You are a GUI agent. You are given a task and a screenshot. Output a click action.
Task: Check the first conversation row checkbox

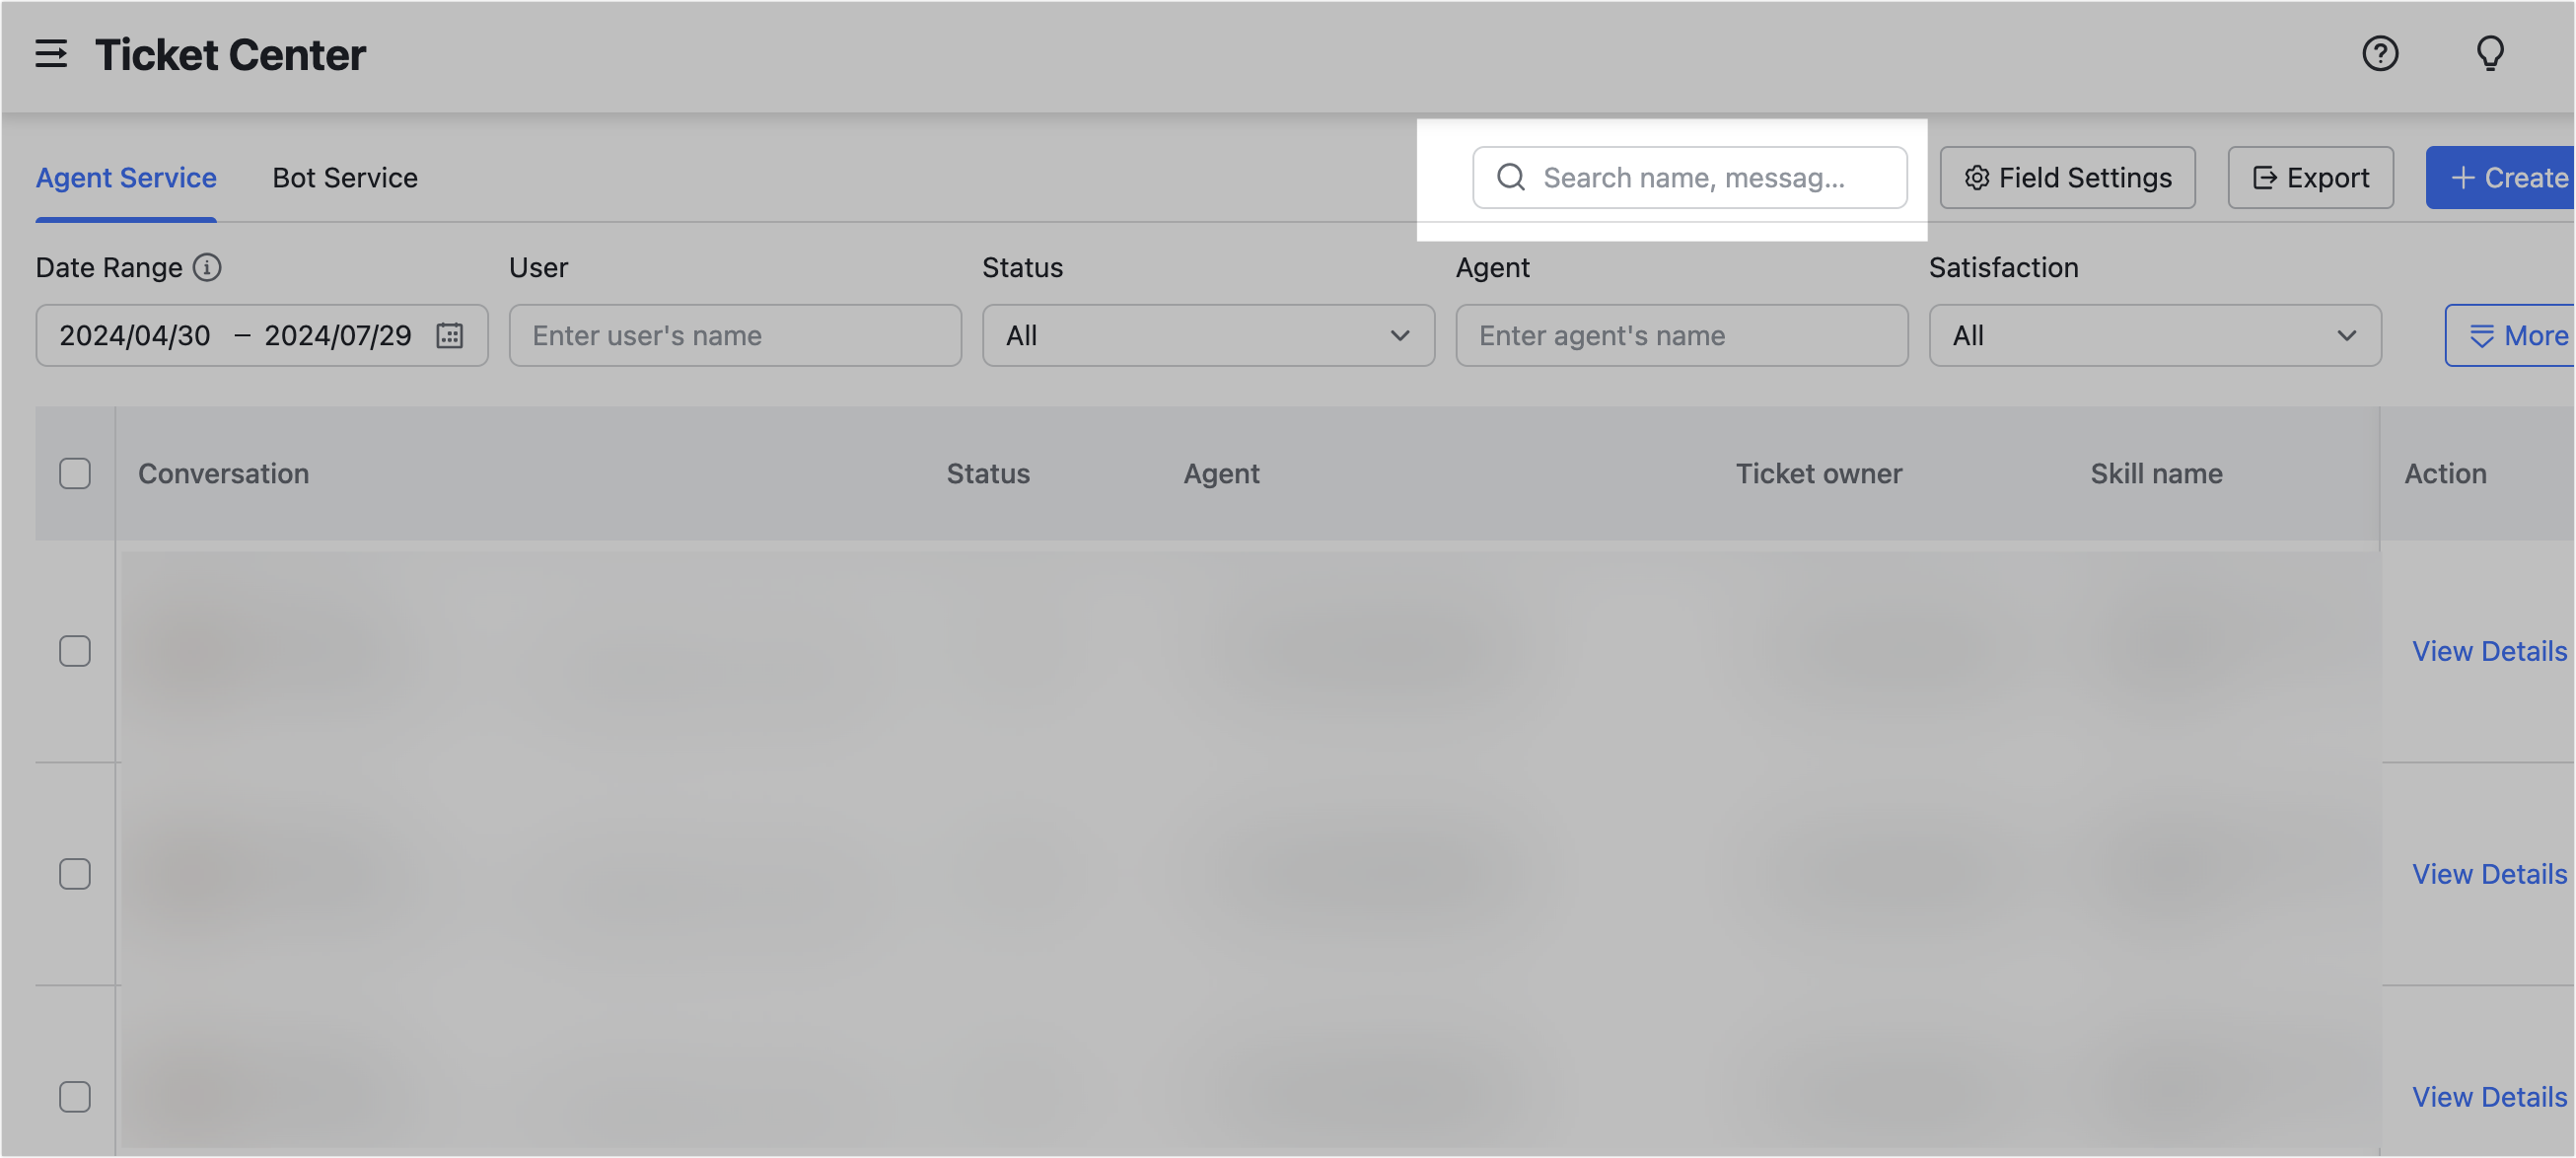[75, 651]
